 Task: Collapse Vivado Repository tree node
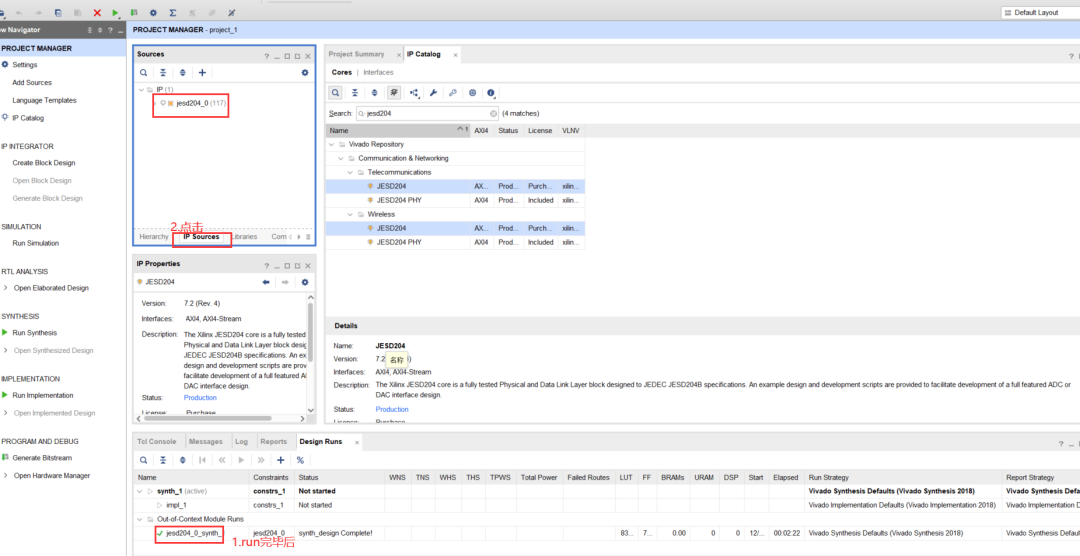click(x=333, y=144)
